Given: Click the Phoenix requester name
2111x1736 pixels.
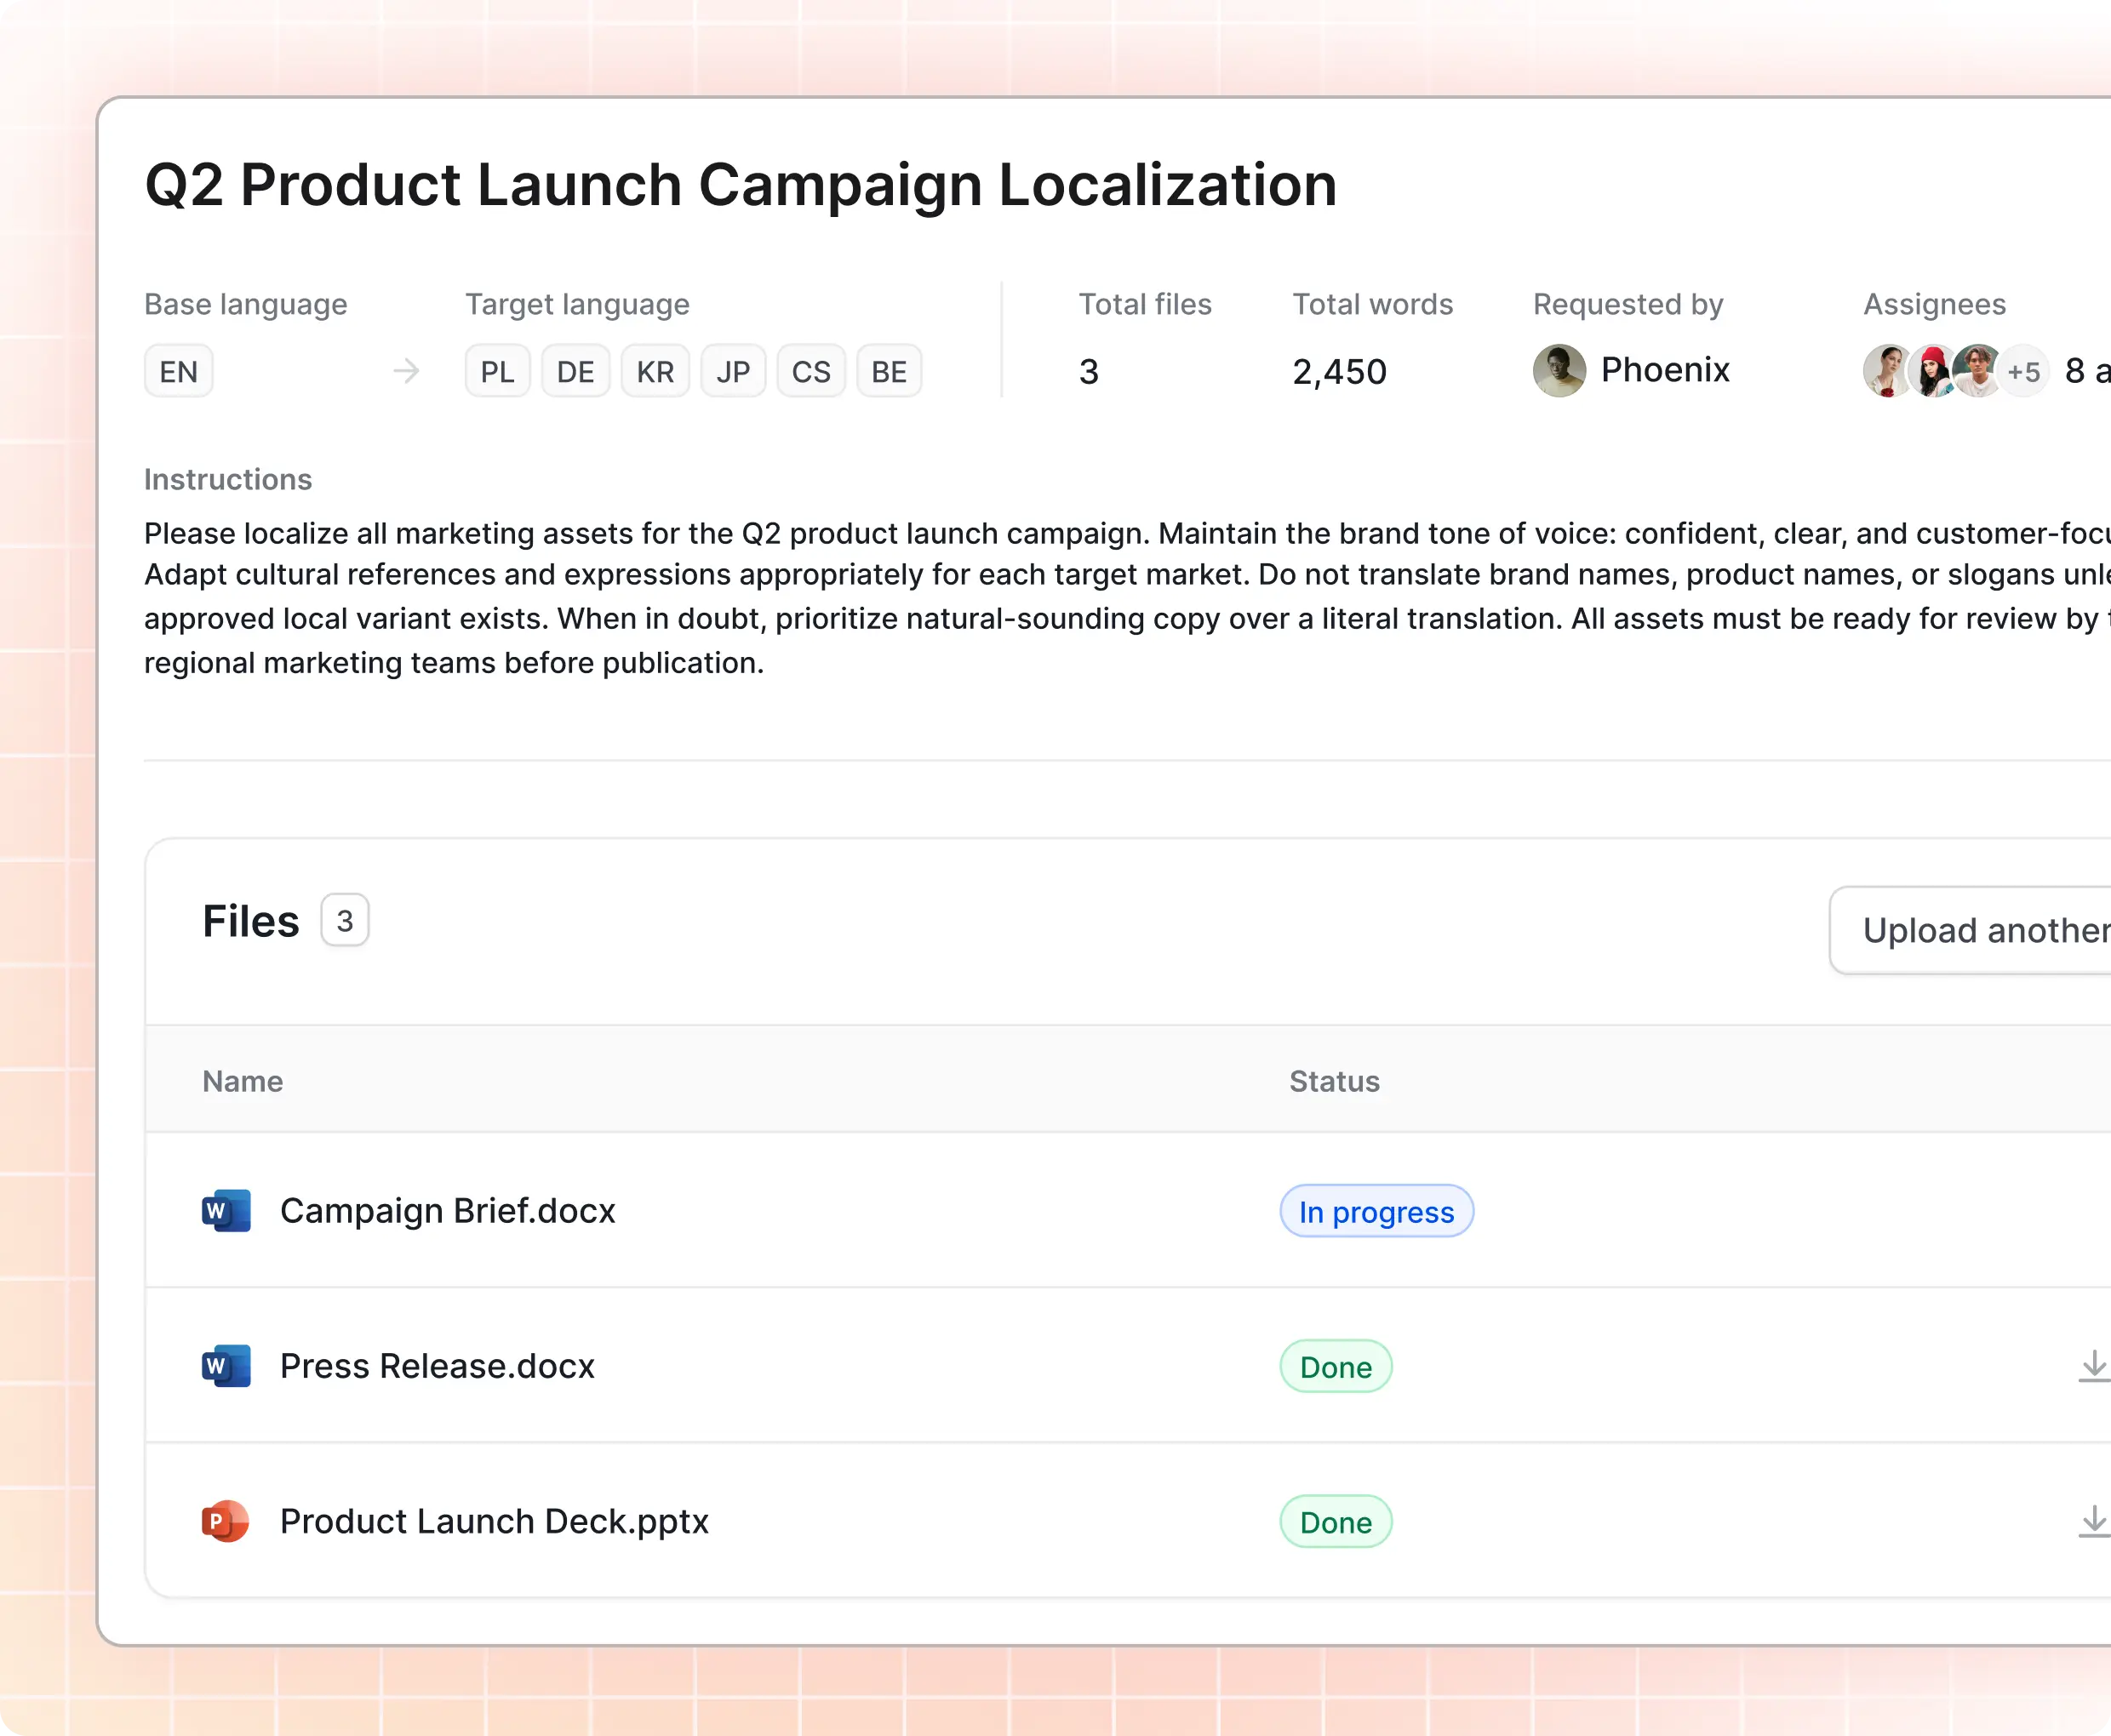Looking at the screenshot, I should [1665, 370].
